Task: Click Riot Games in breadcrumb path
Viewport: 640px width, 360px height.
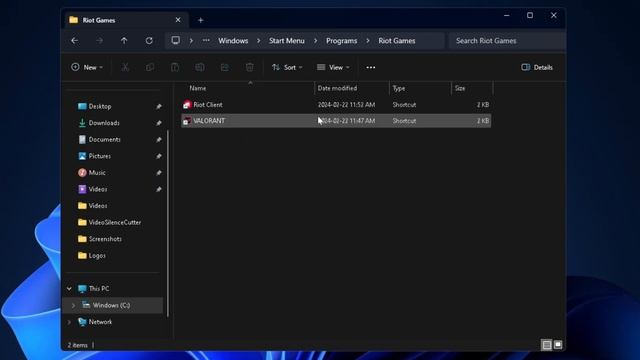Action: 397,41
